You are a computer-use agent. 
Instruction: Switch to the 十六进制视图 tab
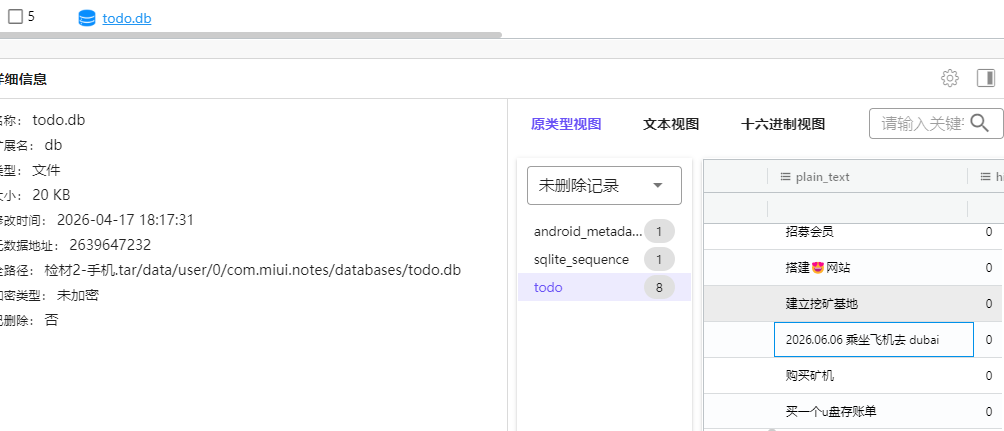pos(782,124)
